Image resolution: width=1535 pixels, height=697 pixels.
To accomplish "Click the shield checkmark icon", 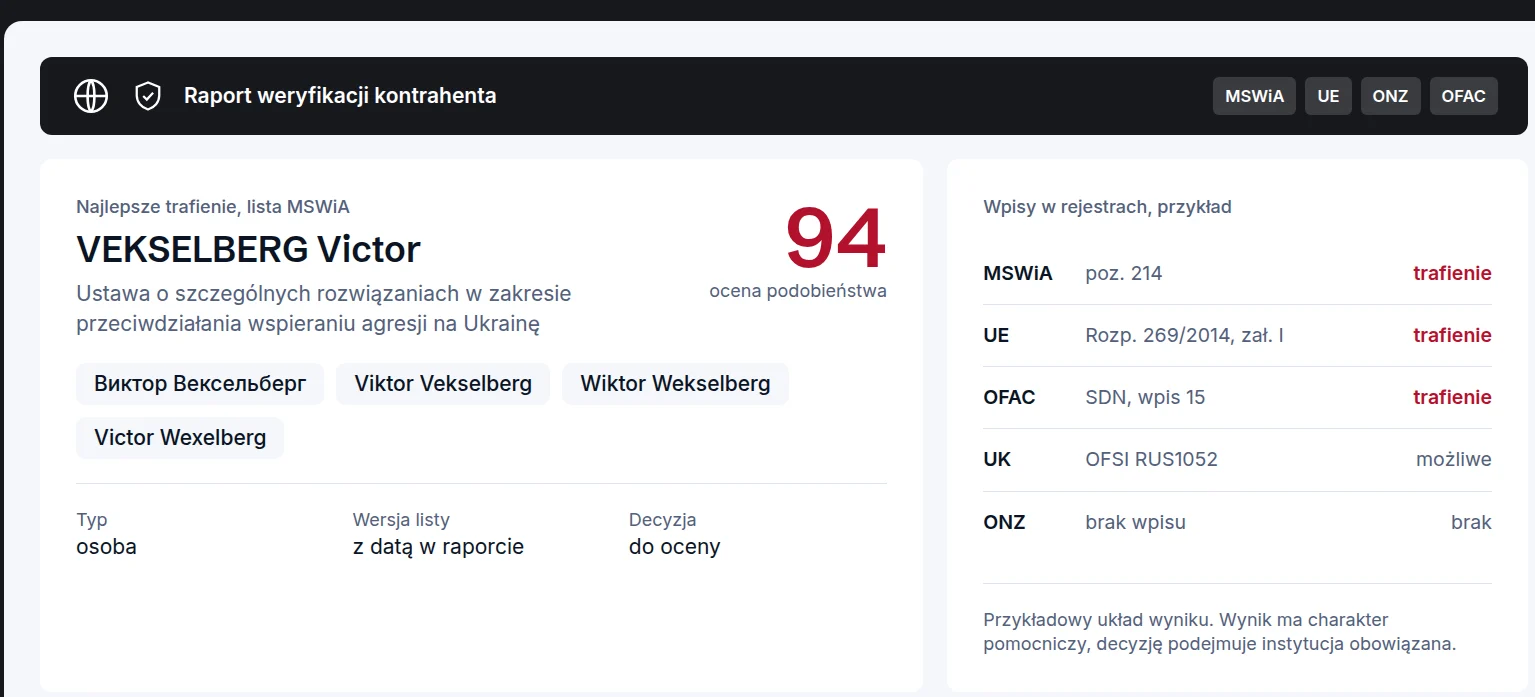I will (x=148, y=96).
